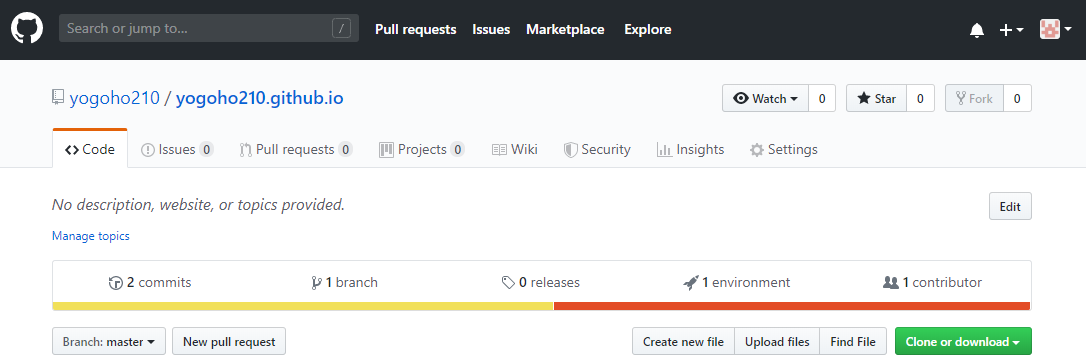This screenshot has height=363, width=1086.
Task: Click the Manage topics link
Action: tap(91, 236)
